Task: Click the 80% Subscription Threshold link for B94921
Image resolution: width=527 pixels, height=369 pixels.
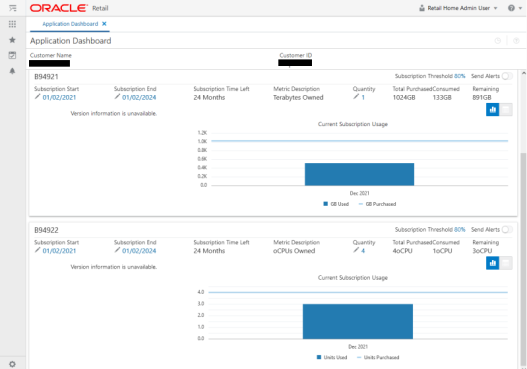Action: click(x=459, y=76)
